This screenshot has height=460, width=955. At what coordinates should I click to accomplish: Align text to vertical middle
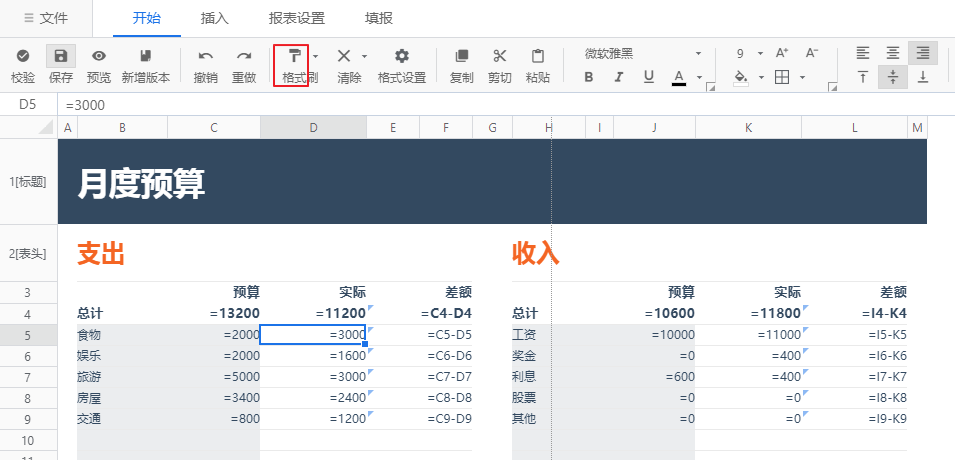point(893,77)
